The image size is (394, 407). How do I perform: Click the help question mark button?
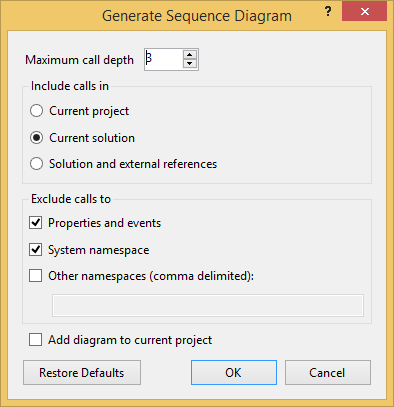tap(328, 12)
